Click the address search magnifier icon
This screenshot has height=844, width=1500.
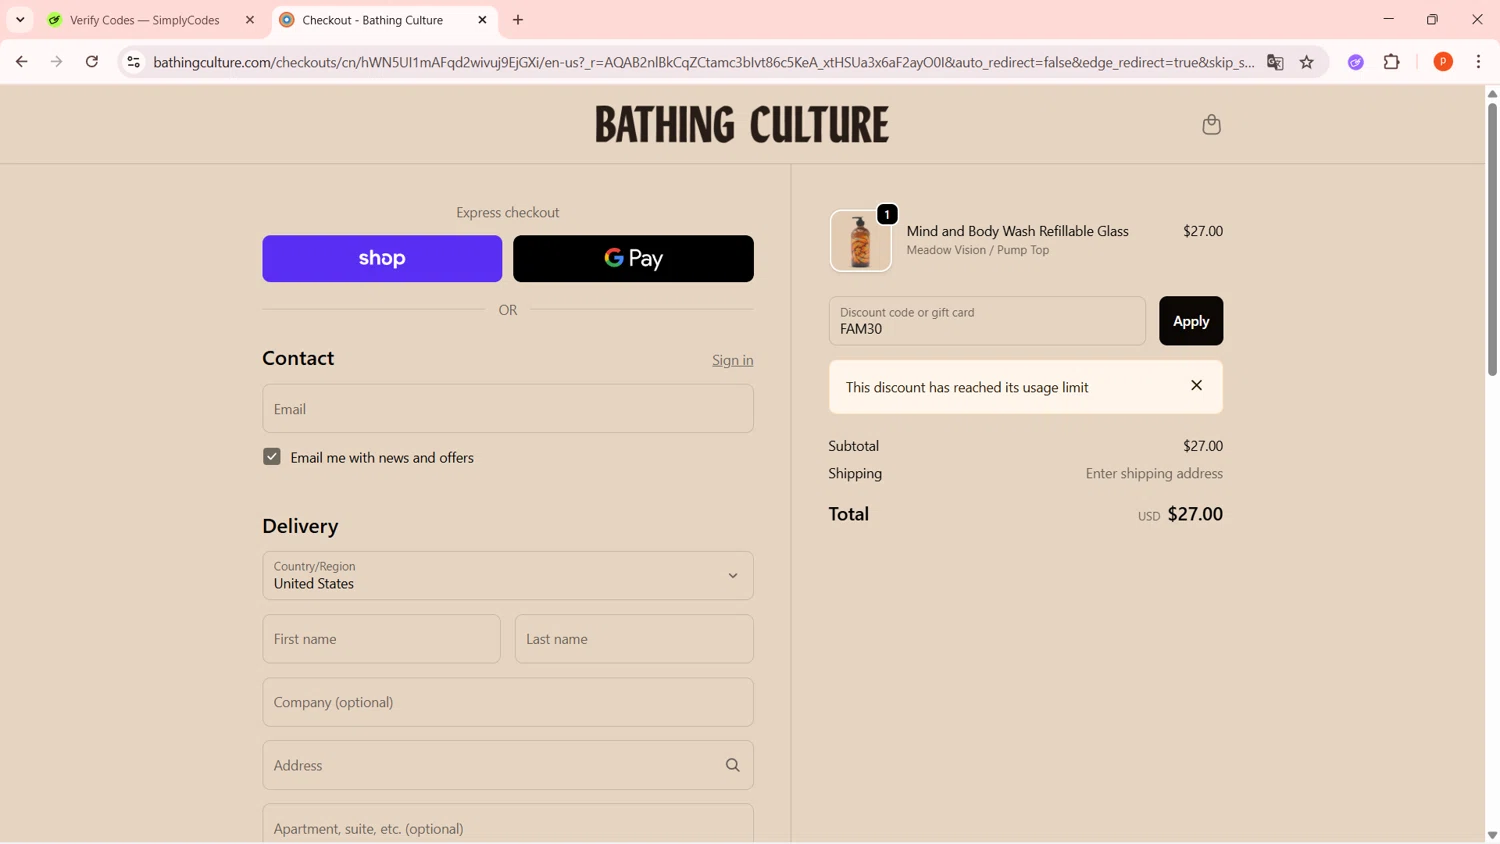coord(733,766)
